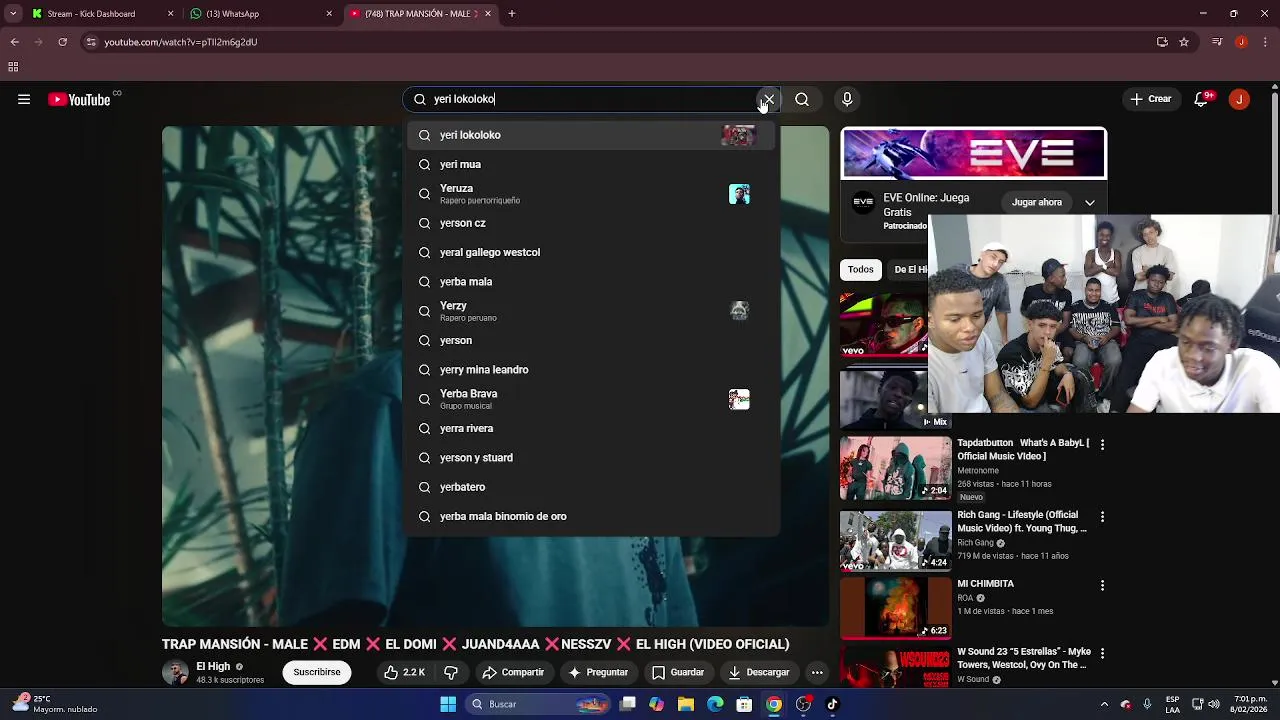Clear the search box with X
1280x720 pixels.
(x=768, y=99)
